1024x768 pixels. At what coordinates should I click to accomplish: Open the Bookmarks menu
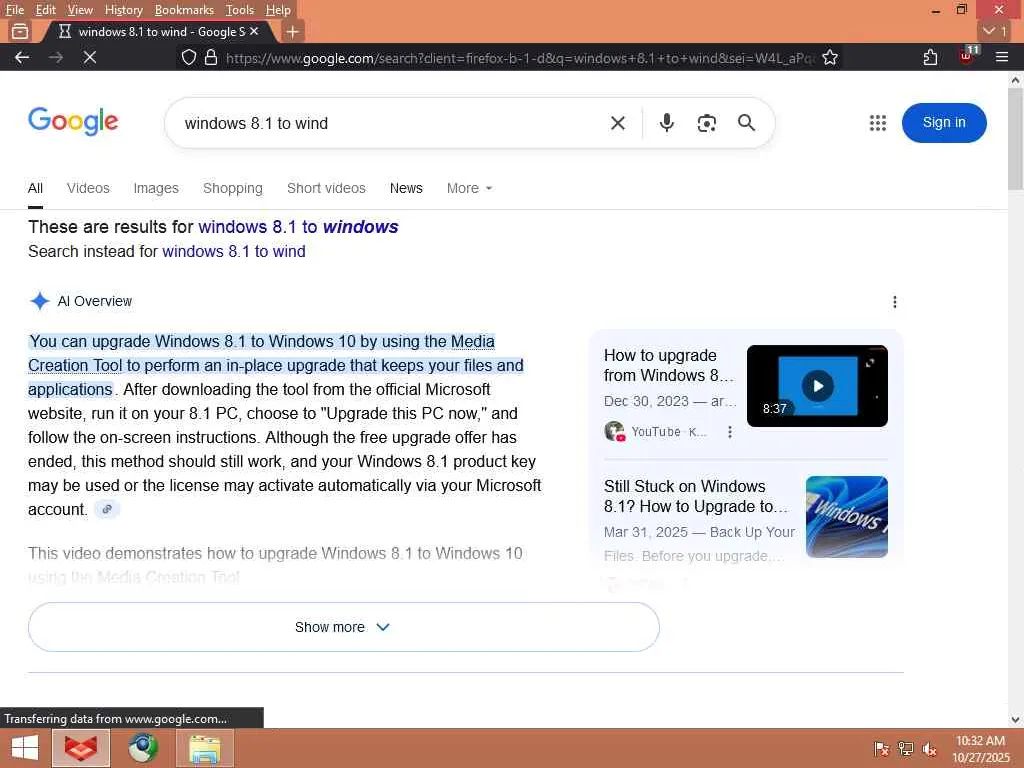click(184, 10)
